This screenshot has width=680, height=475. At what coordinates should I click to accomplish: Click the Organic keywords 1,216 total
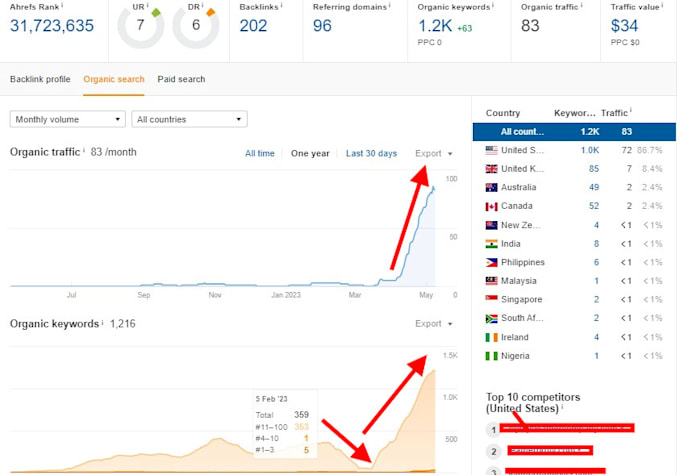coord(123,324)
